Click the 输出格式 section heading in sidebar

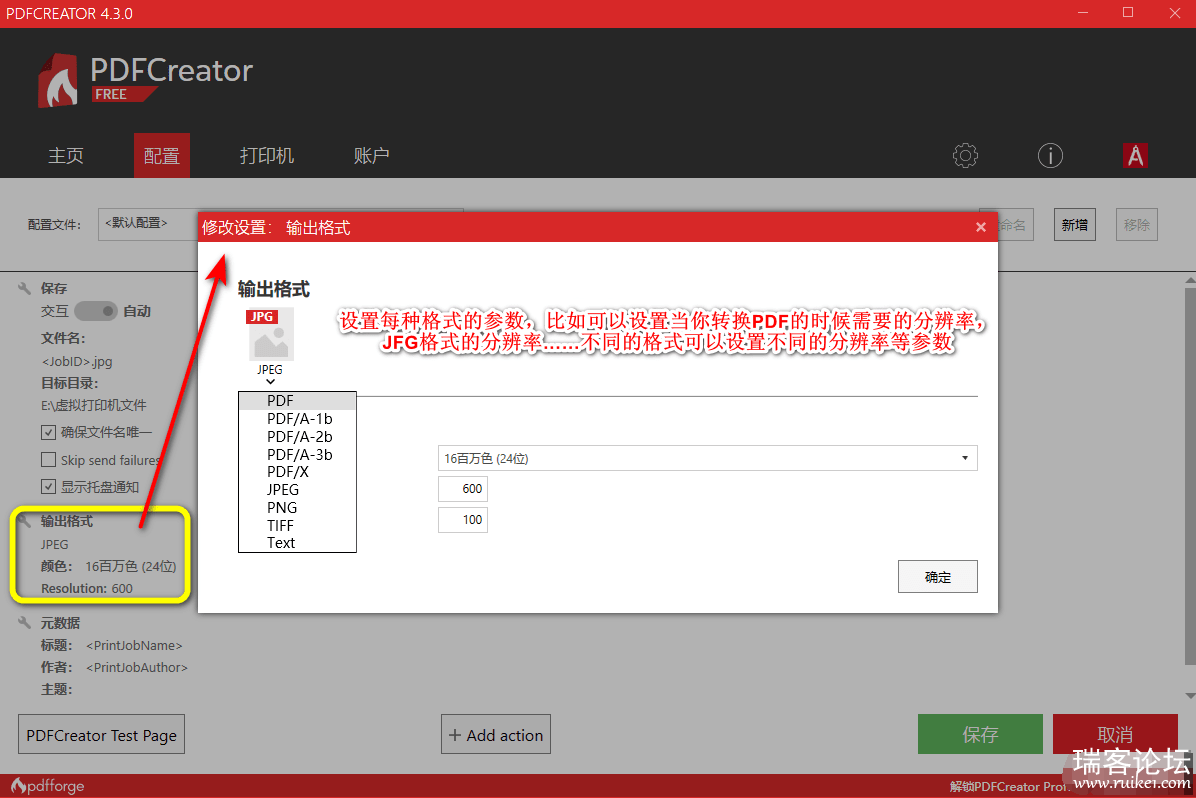pos(67,521)
